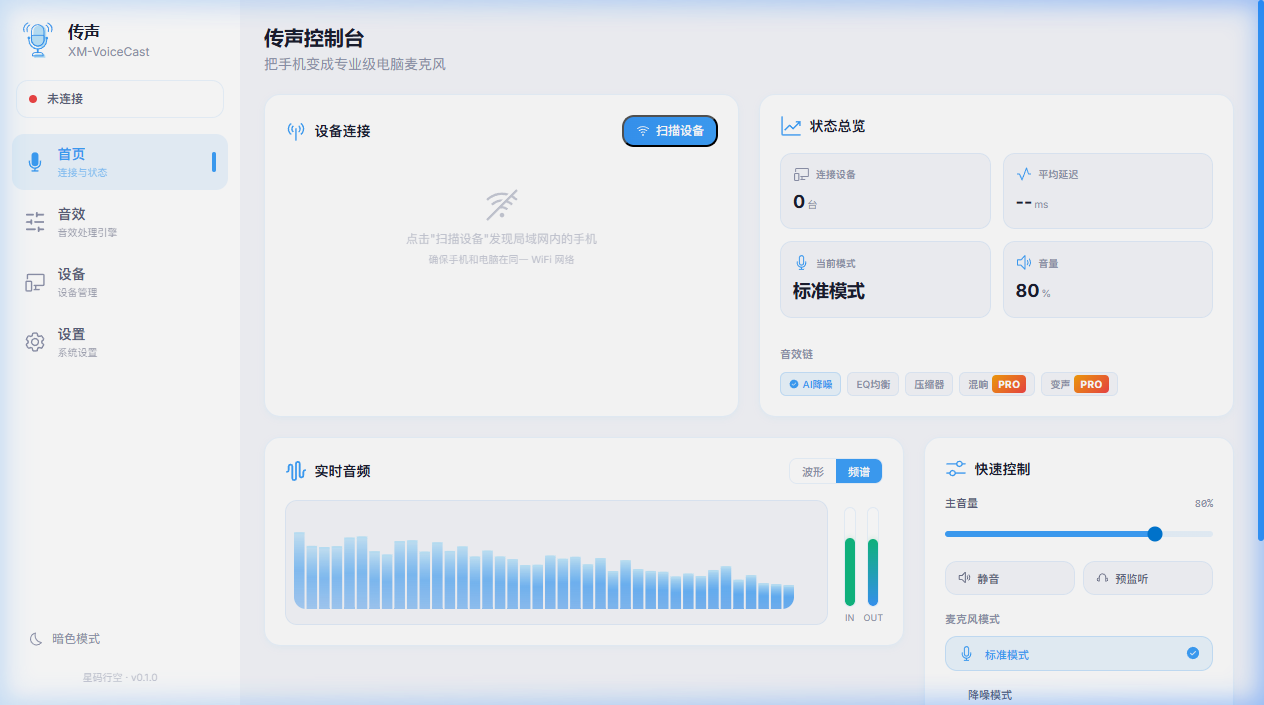This screenshot has width=1264, height=705.
Task: Click the 确保手机和电脑在同一 WiFi 网络 hint
Action: pos(501,260)
